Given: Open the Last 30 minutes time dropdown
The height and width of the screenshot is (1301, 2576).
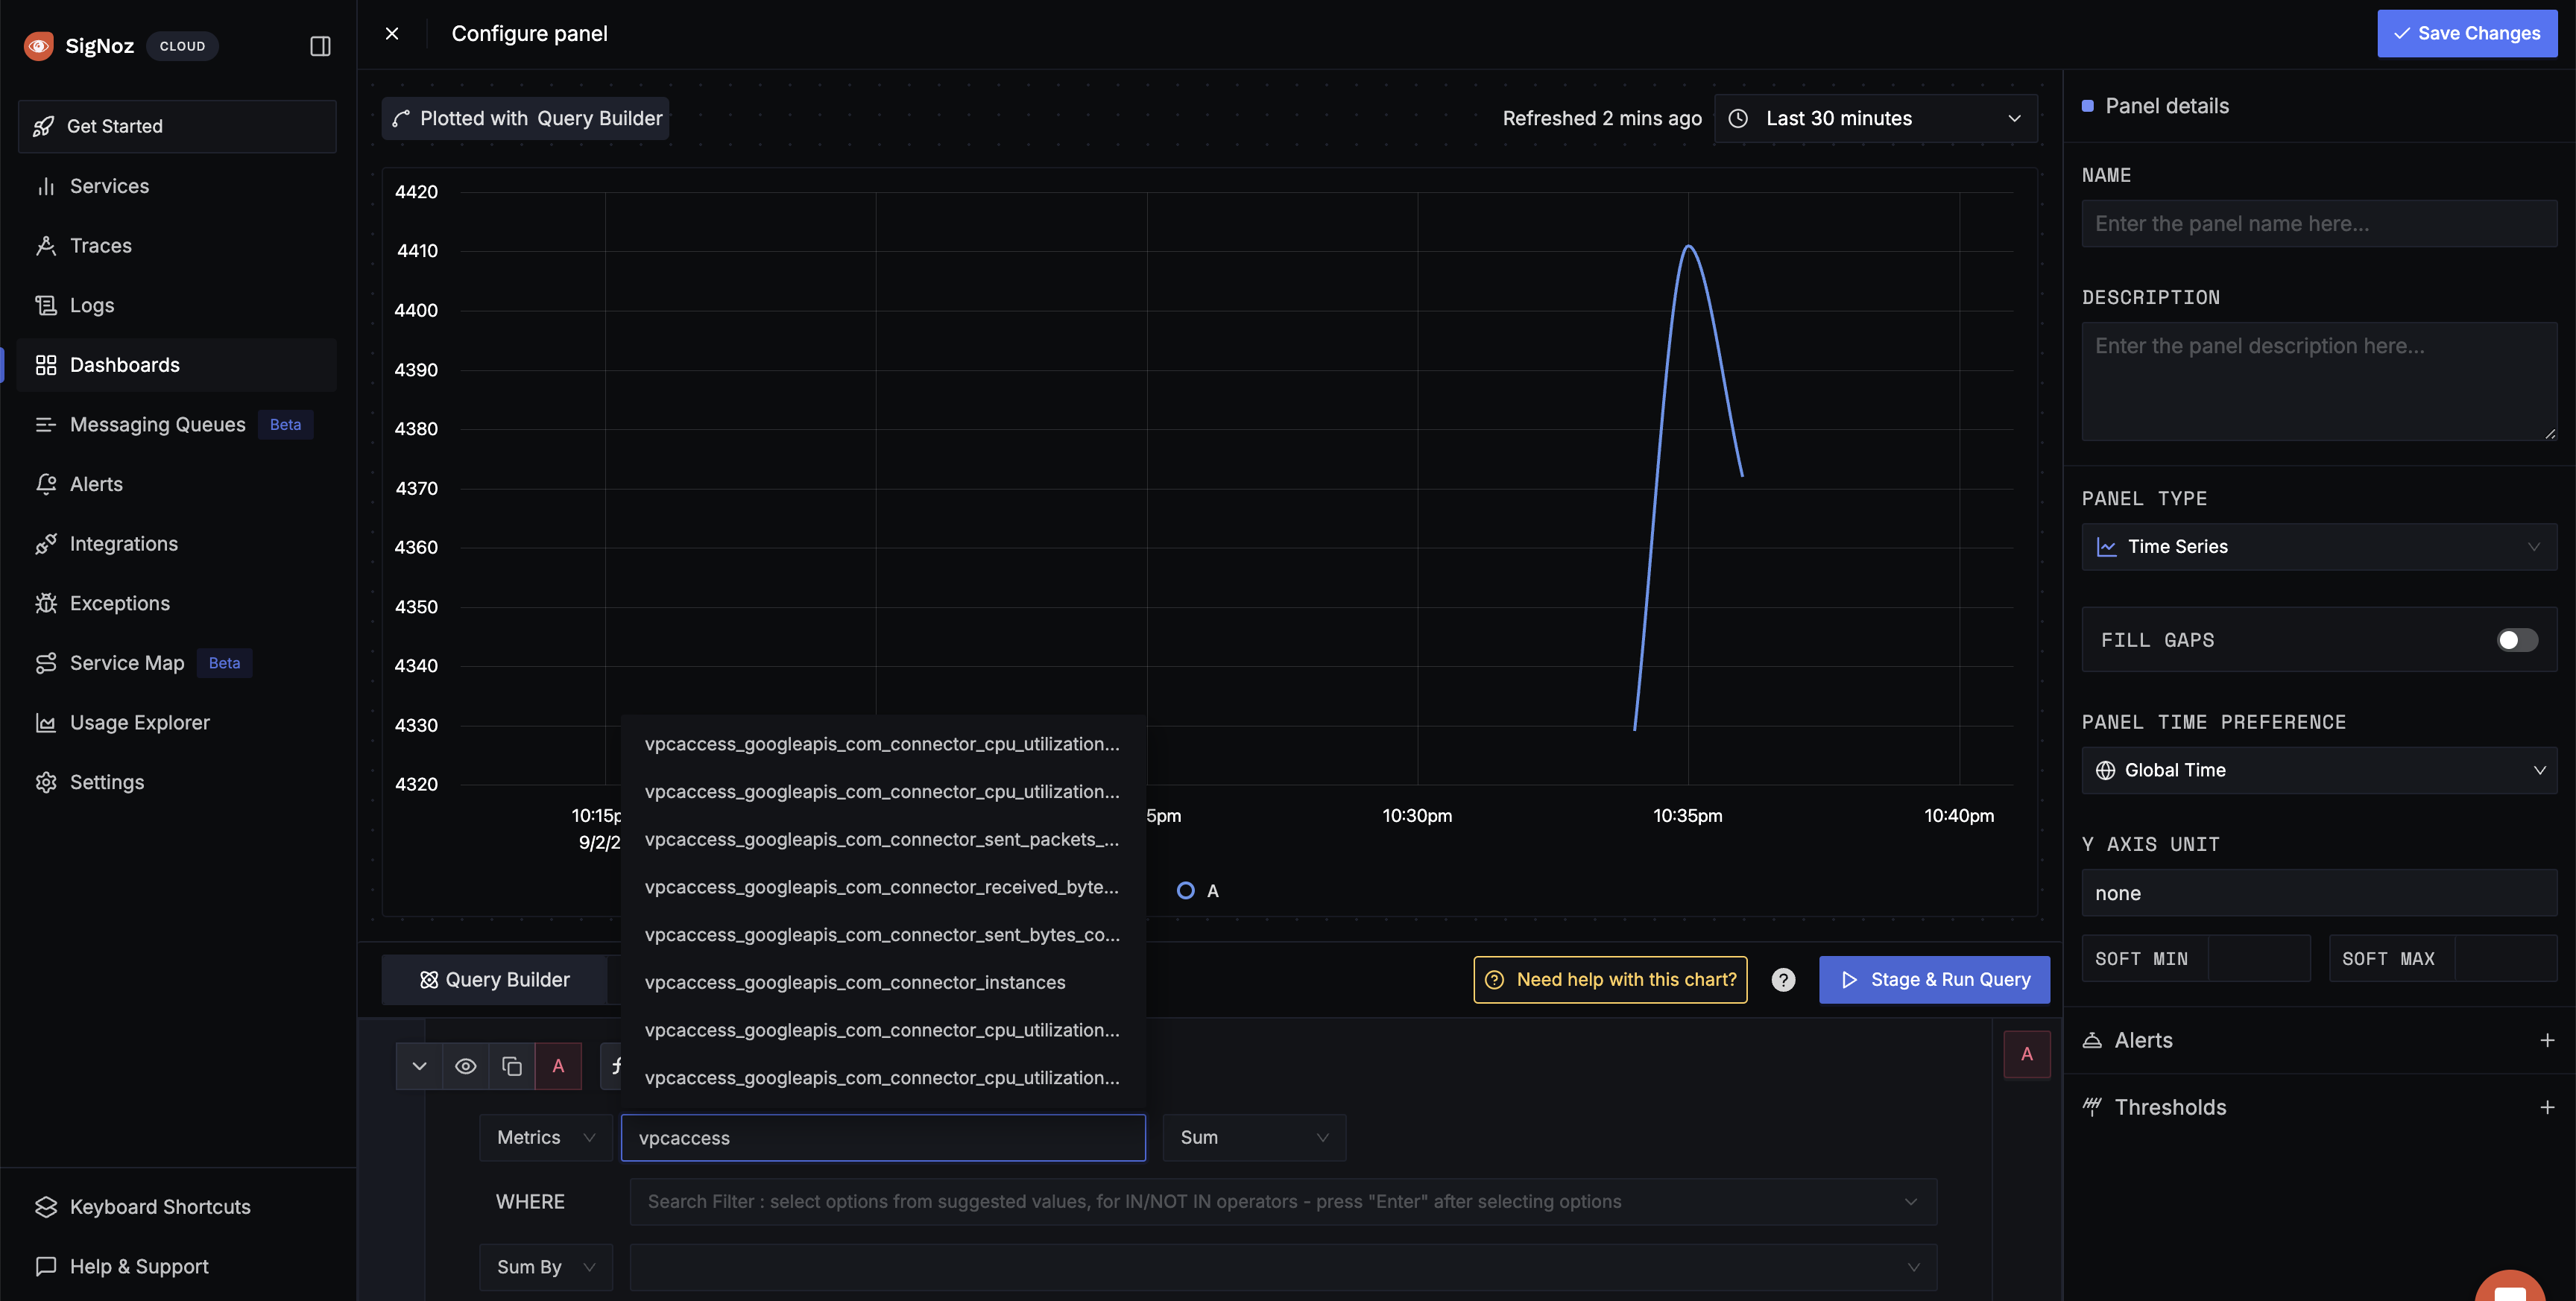Looking at the screenshot, I should point(1875,118).
